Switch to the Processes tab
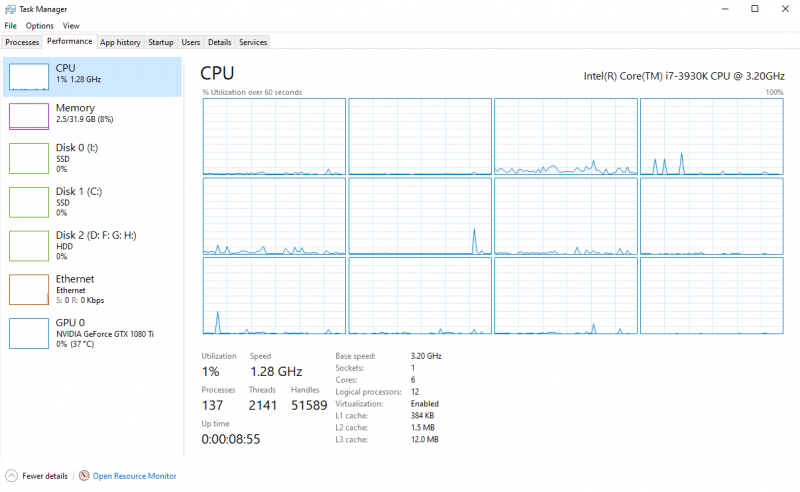800x492 pixels. [x=22, y=42]
